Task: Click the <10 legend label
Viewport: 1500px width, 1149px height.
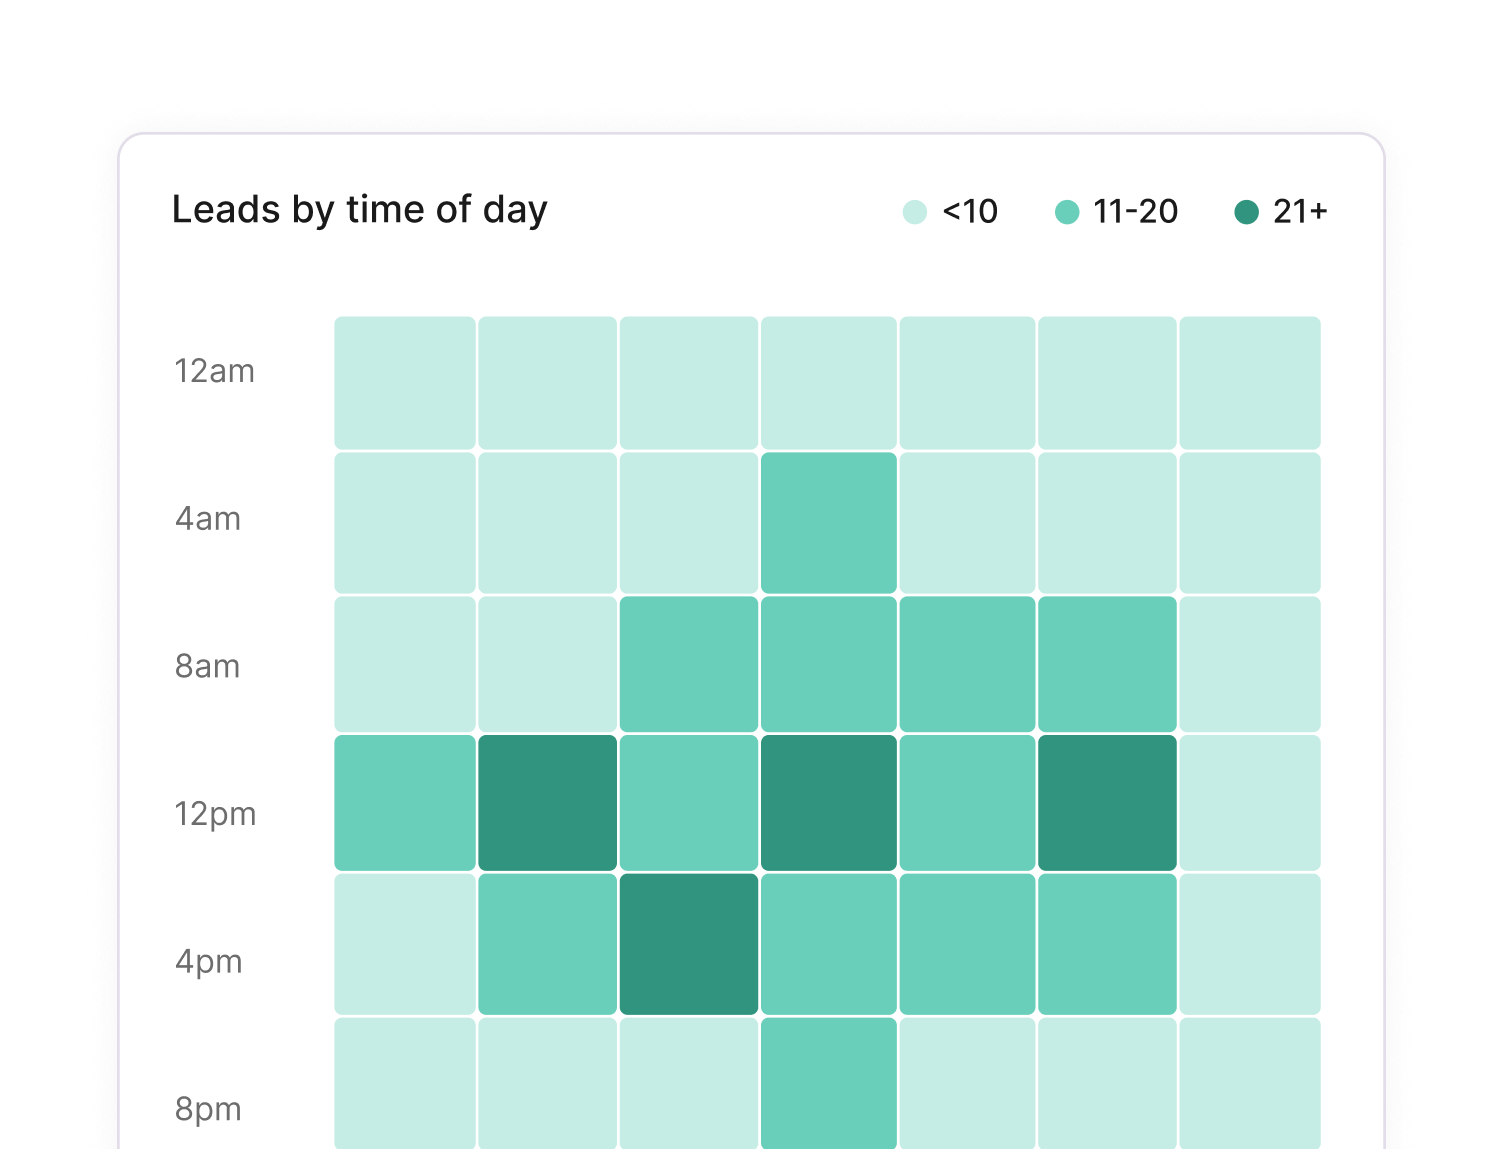Action: [970, 212]
